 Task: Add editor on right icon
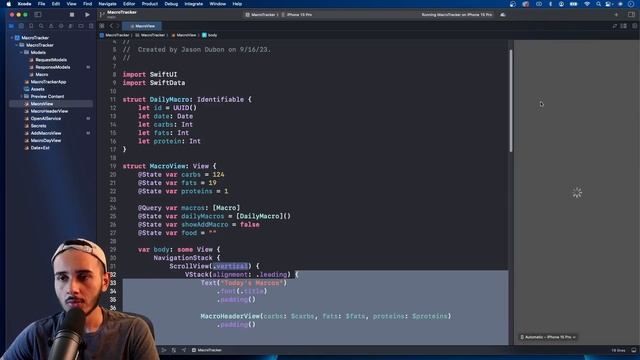coord(634,26)
